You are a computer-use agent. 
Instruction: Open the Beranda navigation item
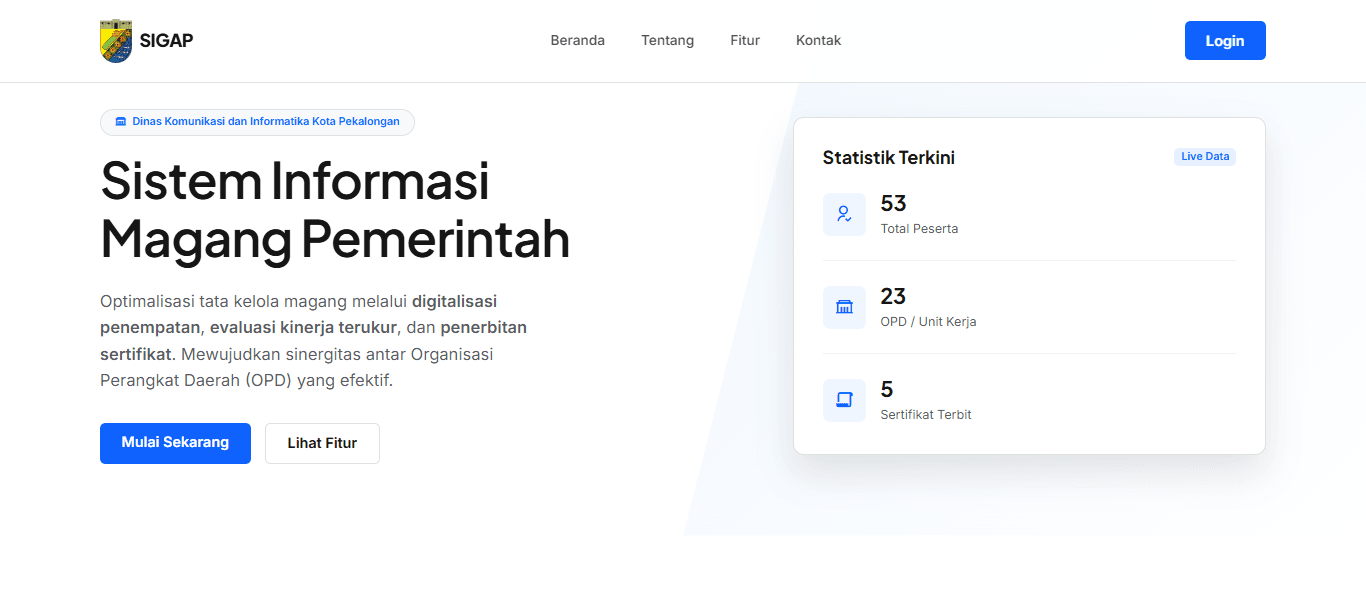pyautogui.click(x=577, y=40)
